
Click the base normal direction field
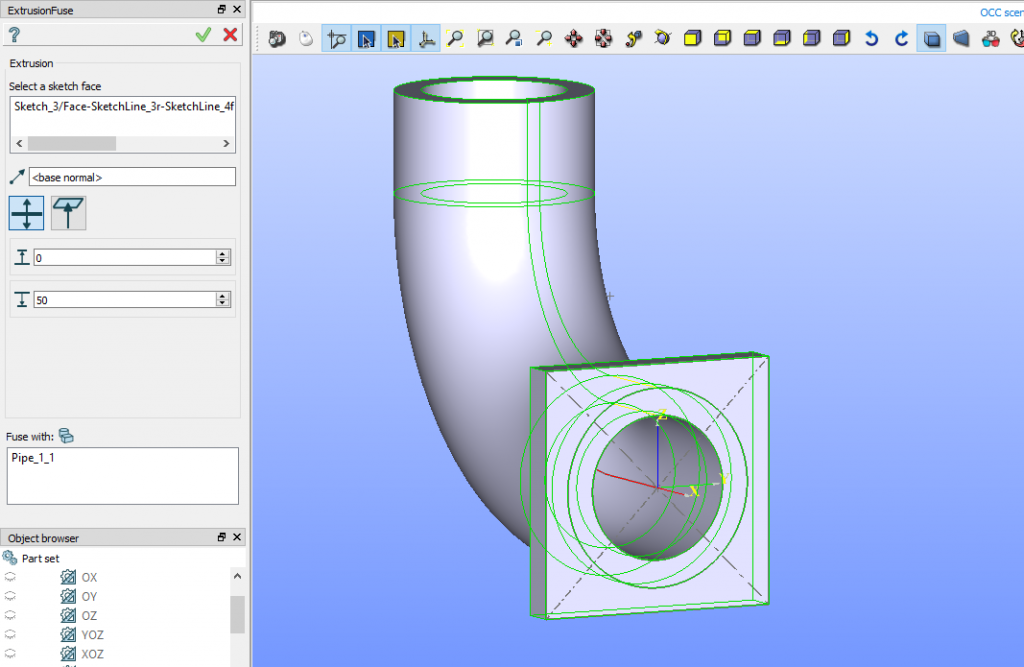[x=133, y=176]
